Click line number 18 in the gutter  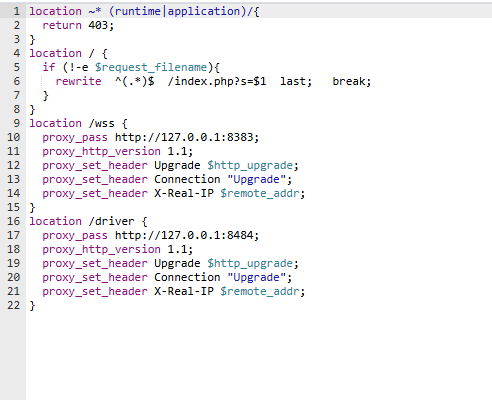pos(13,249)
